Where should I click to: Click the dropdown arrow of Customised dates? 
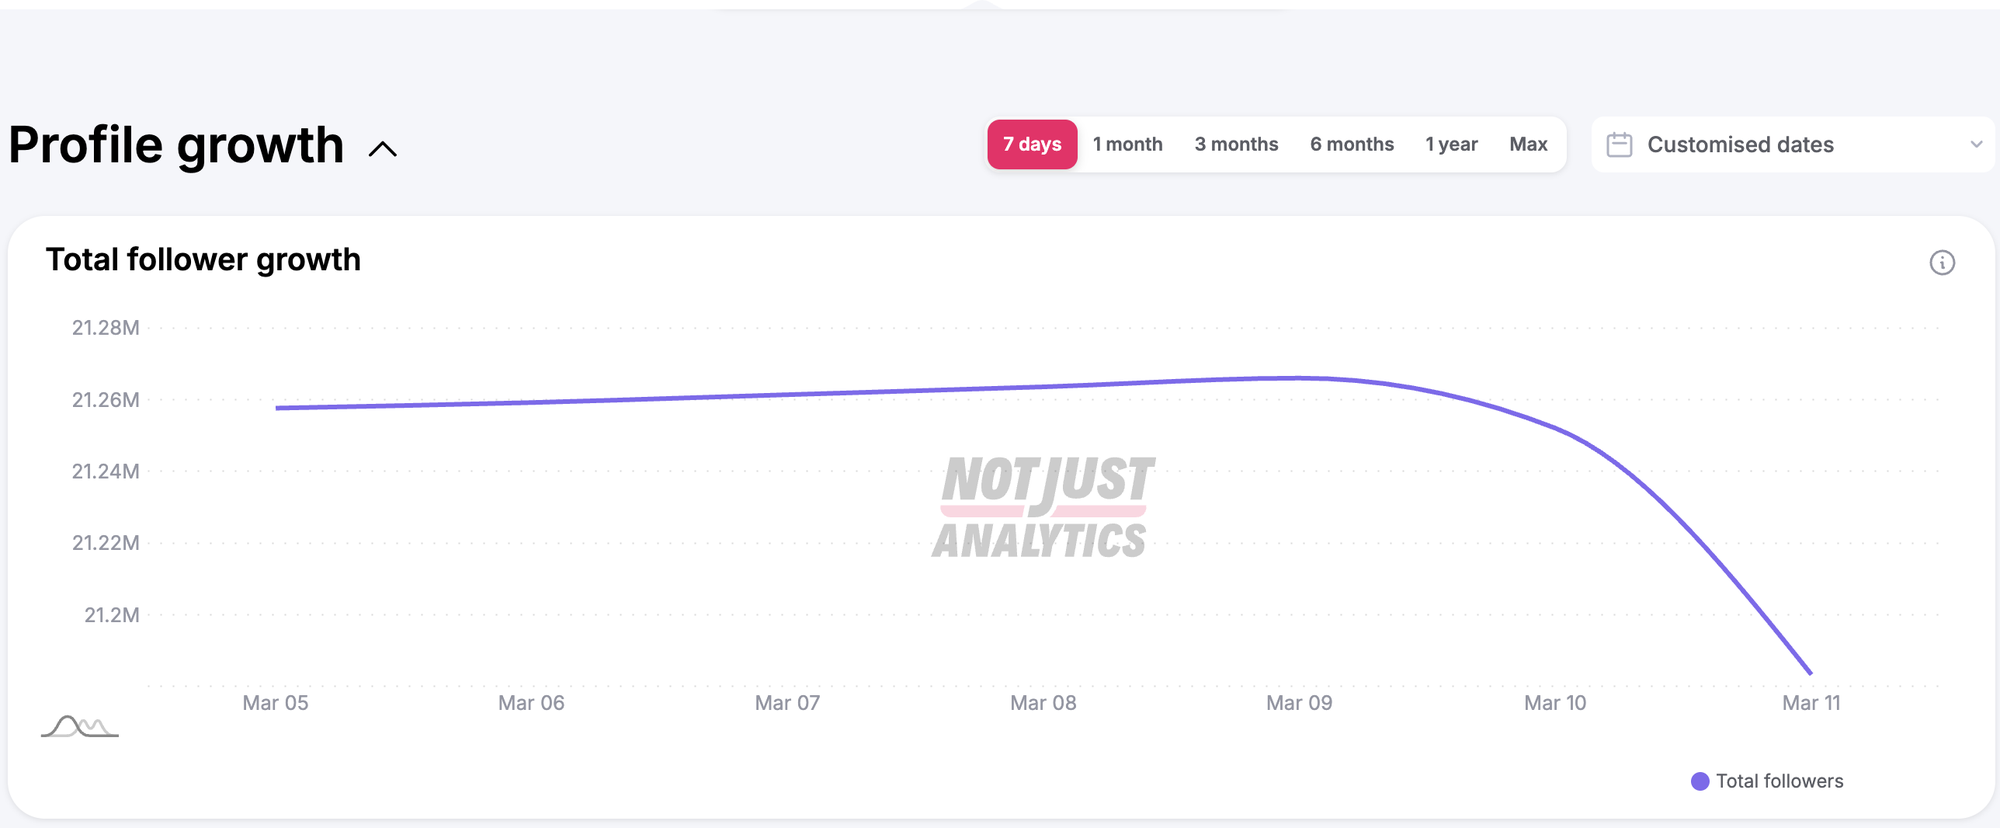(x=1976, y=145)
